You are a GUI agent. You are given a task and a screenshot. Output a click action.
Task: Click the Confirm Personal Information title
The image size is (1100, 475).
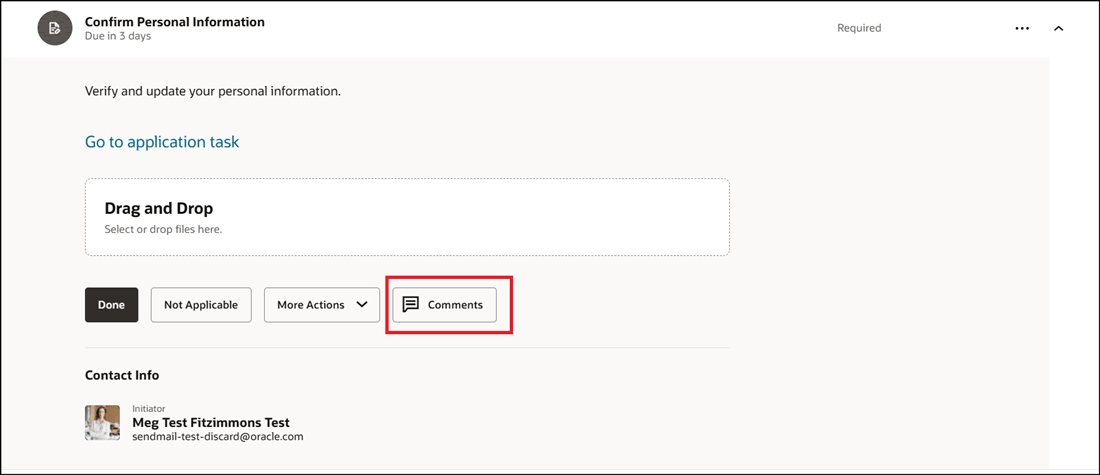[x=175, y=22]
